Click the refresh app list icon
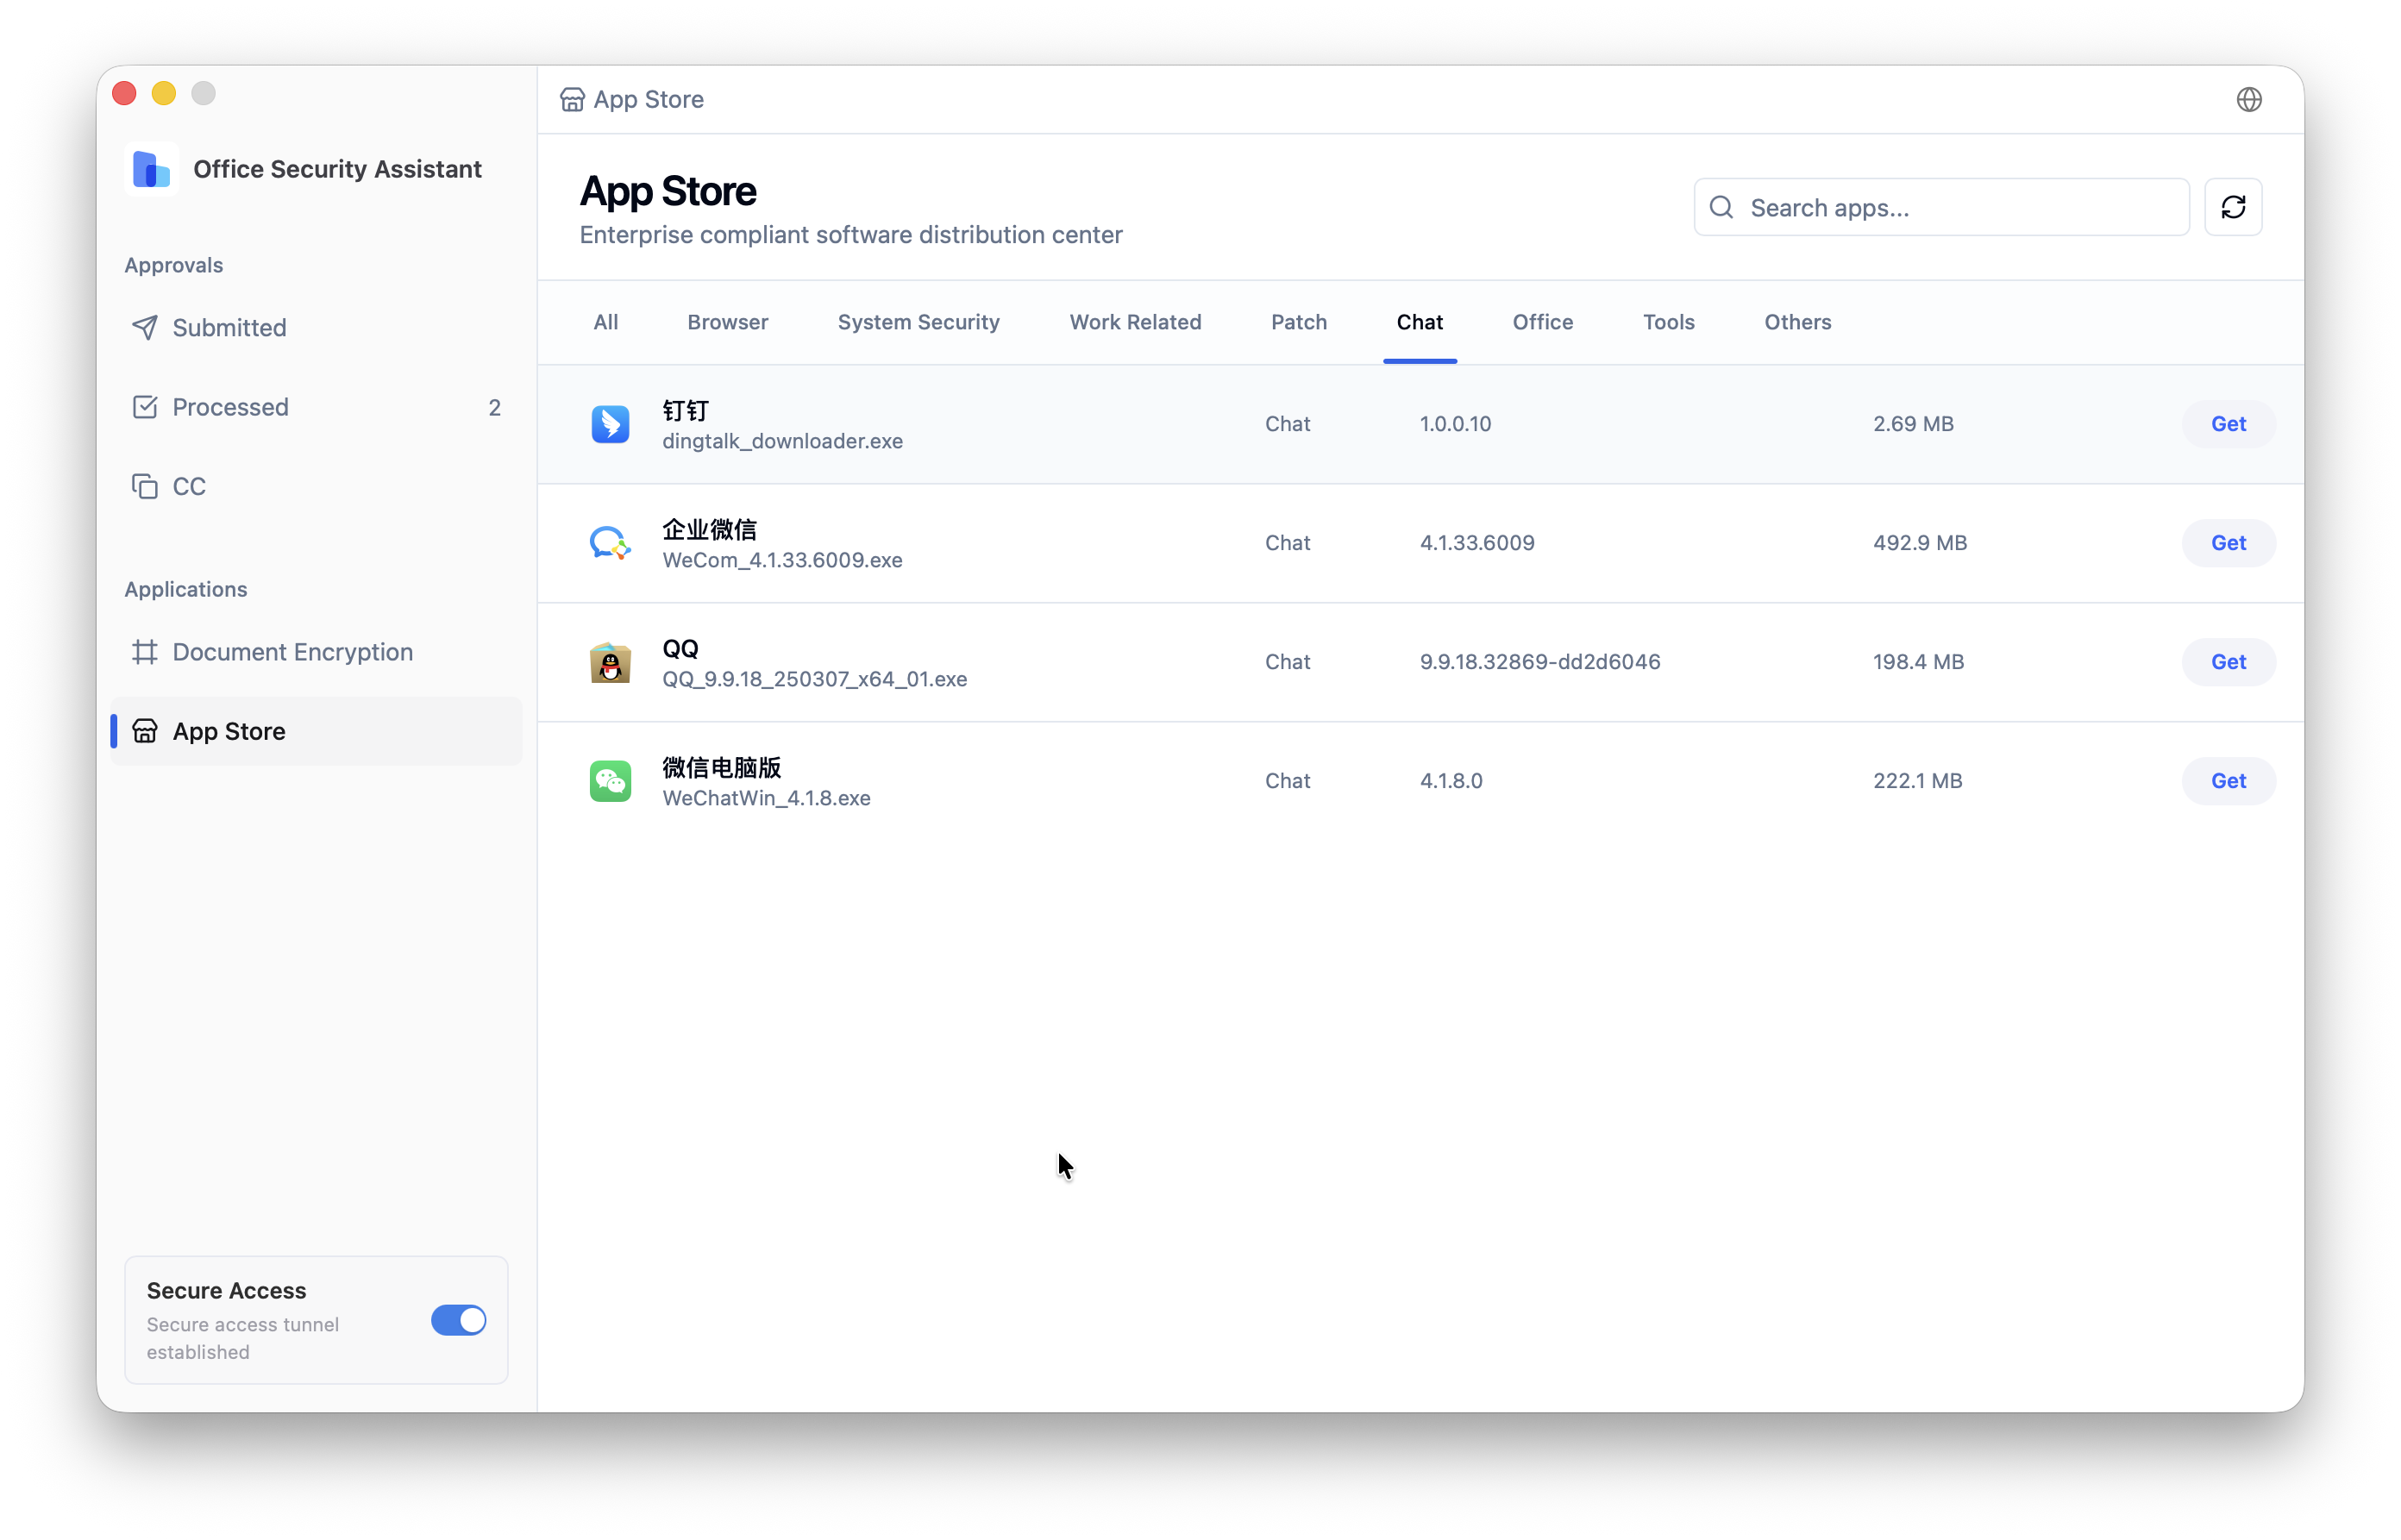Screen dimensions: 2401x1540 2232,207
